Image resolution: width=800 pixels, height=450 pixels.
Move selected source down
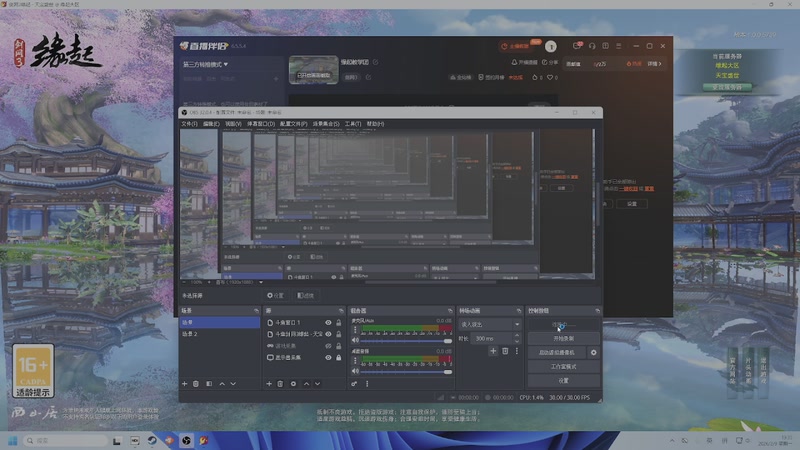click(x=317, y=384)
